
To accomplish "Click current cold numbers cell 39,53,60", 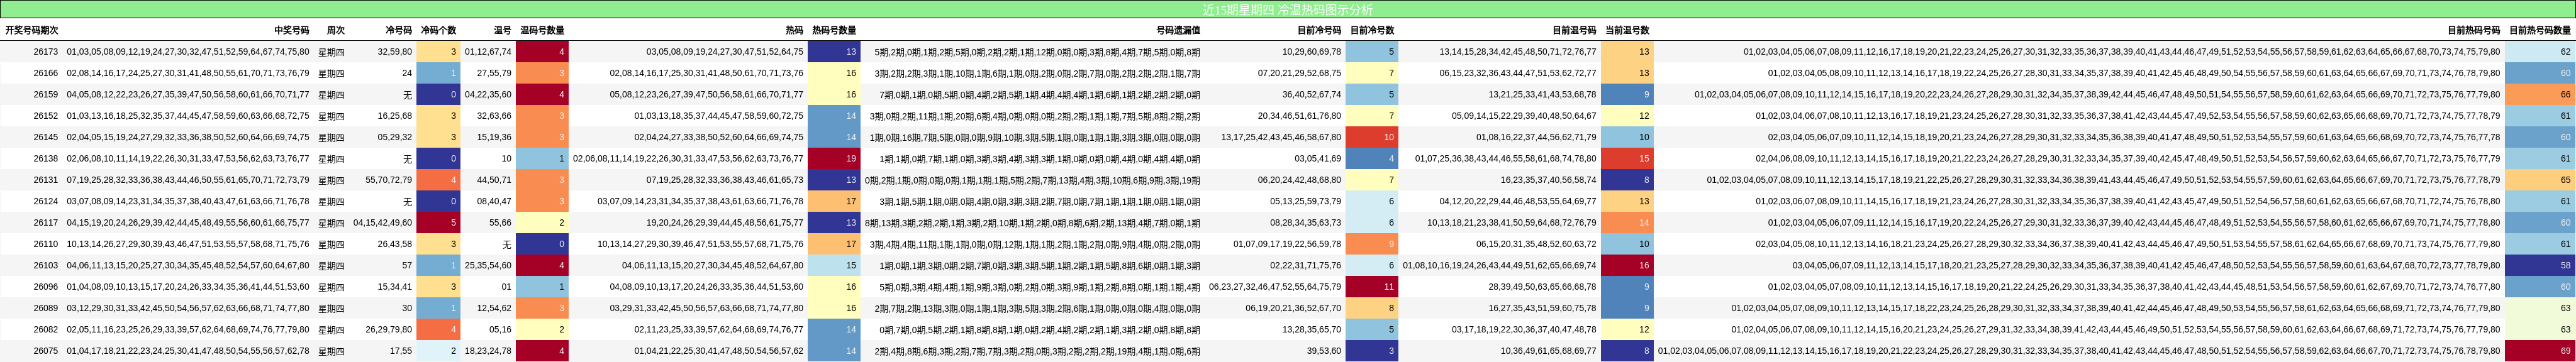I will [1324, 351].
